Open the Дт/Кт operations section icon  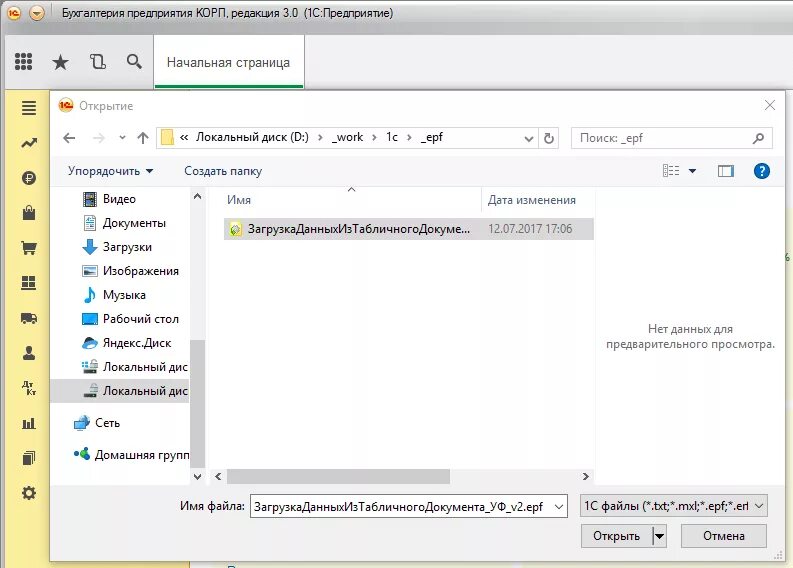(x=29, y=388)
